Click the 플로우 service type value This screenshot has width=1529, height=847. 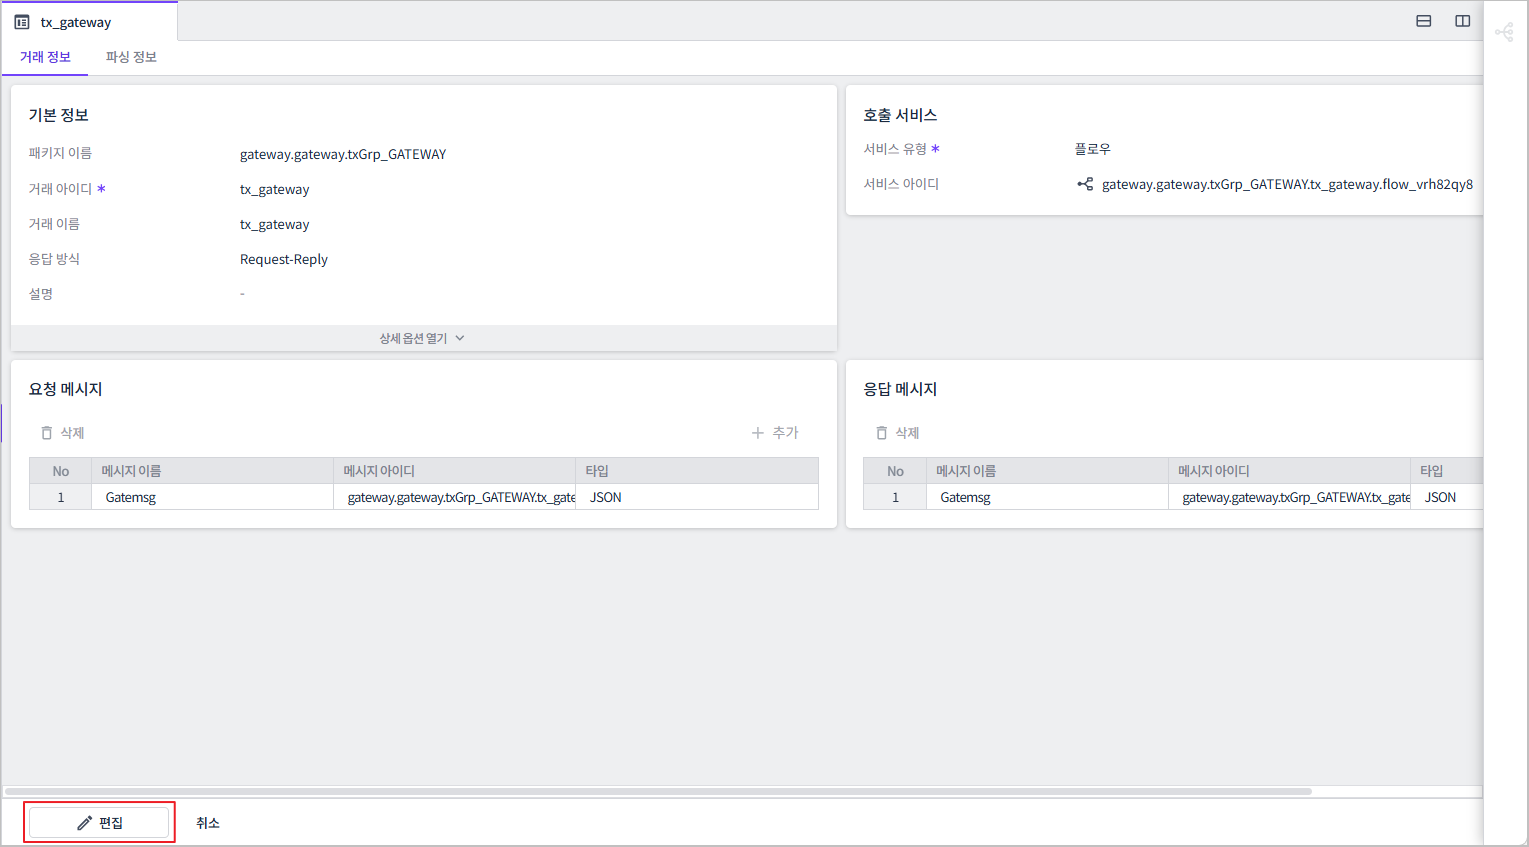(x=1093, y=149)
